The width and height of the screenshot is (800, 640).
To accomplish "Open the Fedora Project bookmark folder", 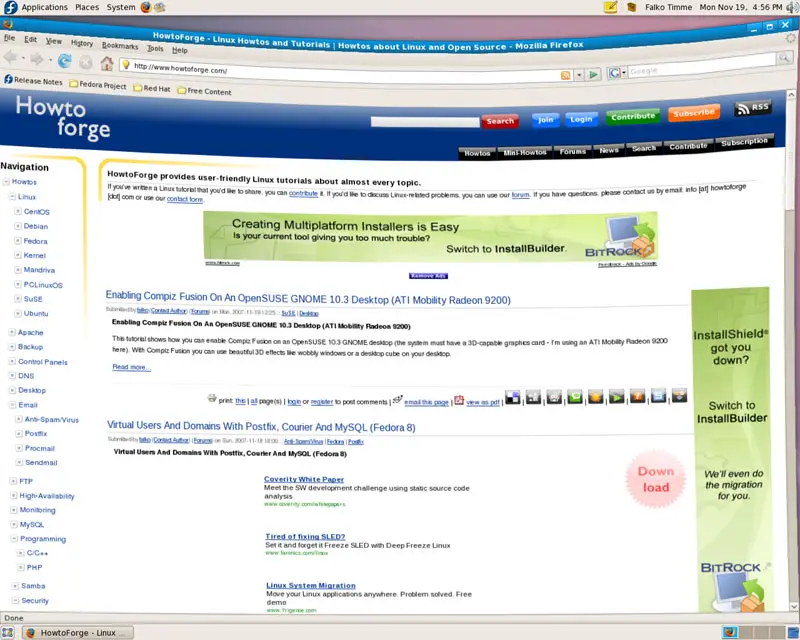I will click(97, 85).
